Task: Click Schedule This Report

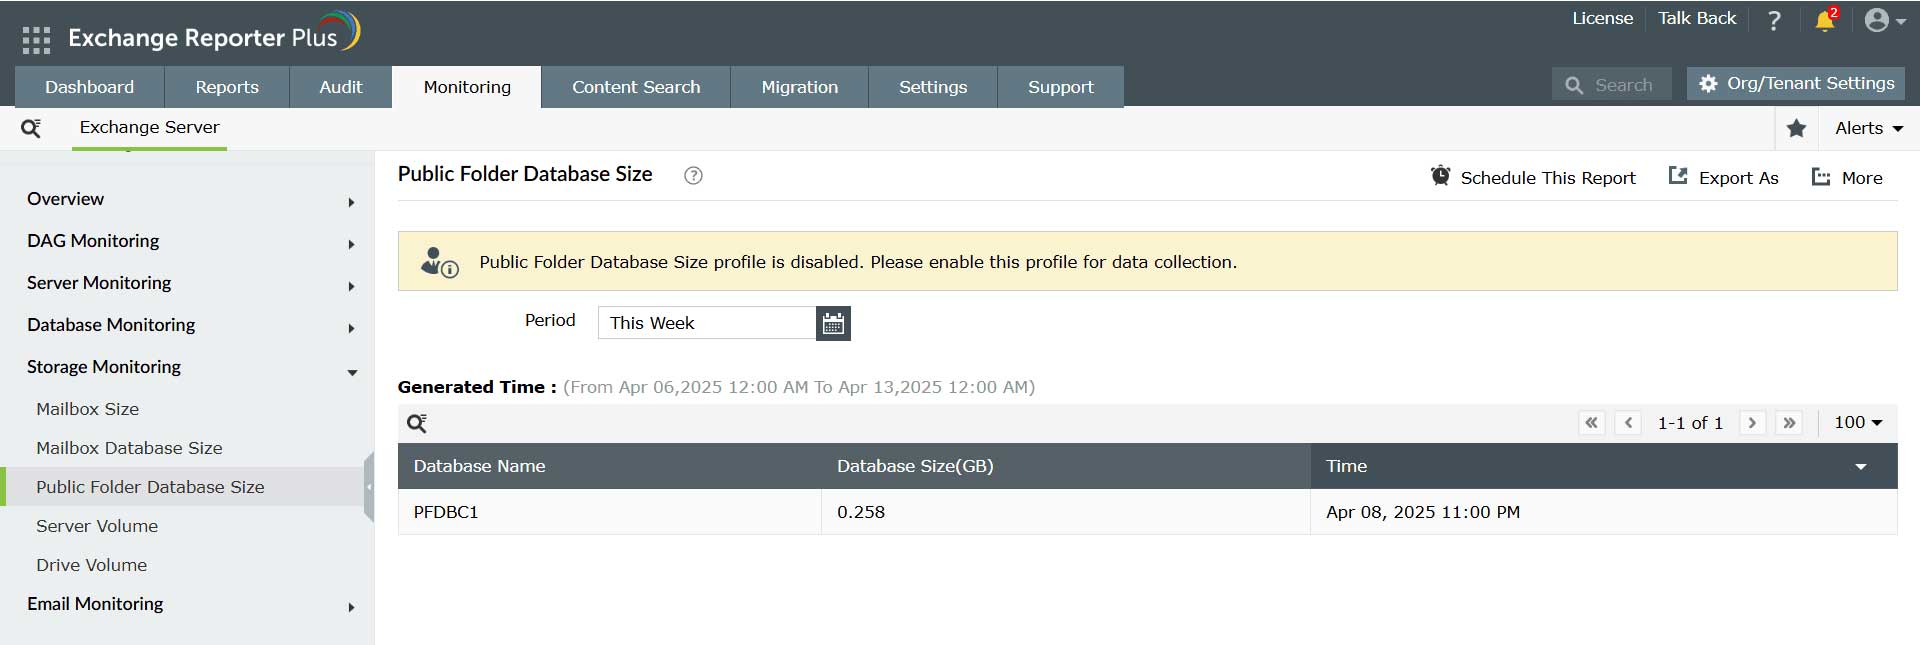Action: click(1533, 177)
